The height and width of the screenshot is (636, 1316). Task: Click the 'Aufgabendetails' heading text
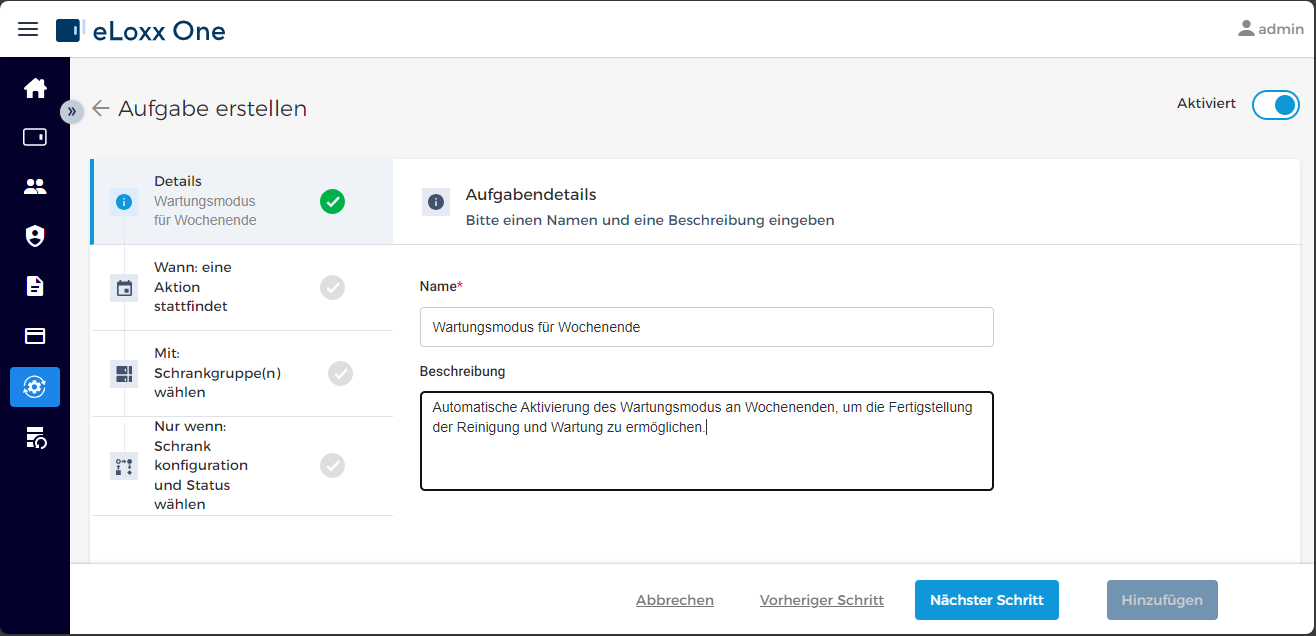(x=531, y=194)
